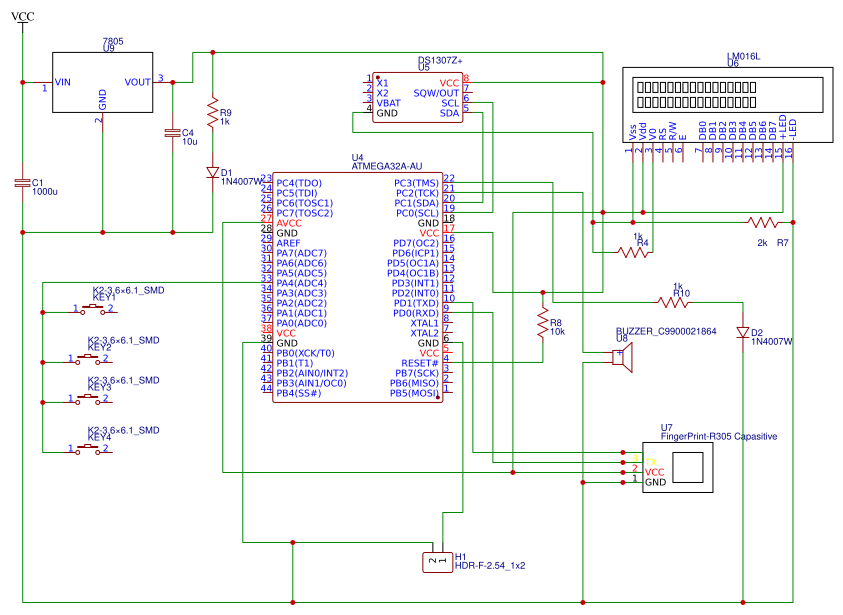The height and width of the screenshot is (615, 843).
Task: Click the PD7(OC2) pin label
Action: pos(416,243)
